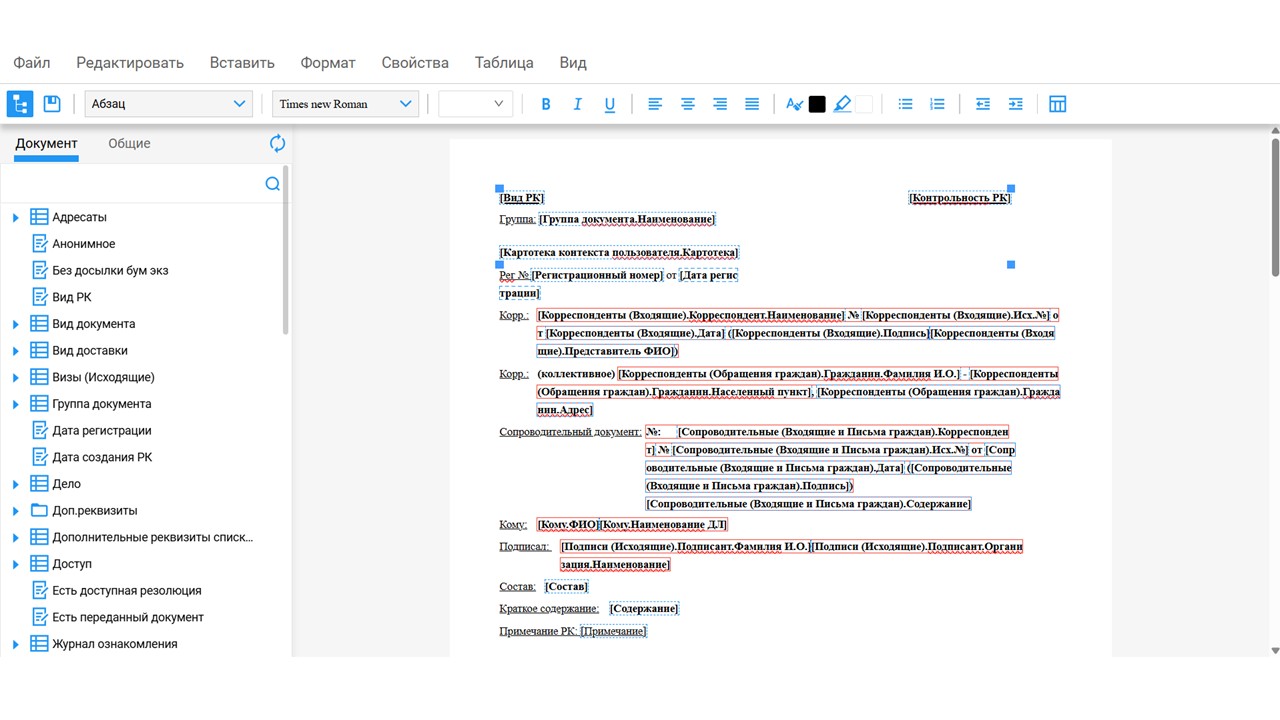Expand the Адресаты tree node

coord(15,218)
